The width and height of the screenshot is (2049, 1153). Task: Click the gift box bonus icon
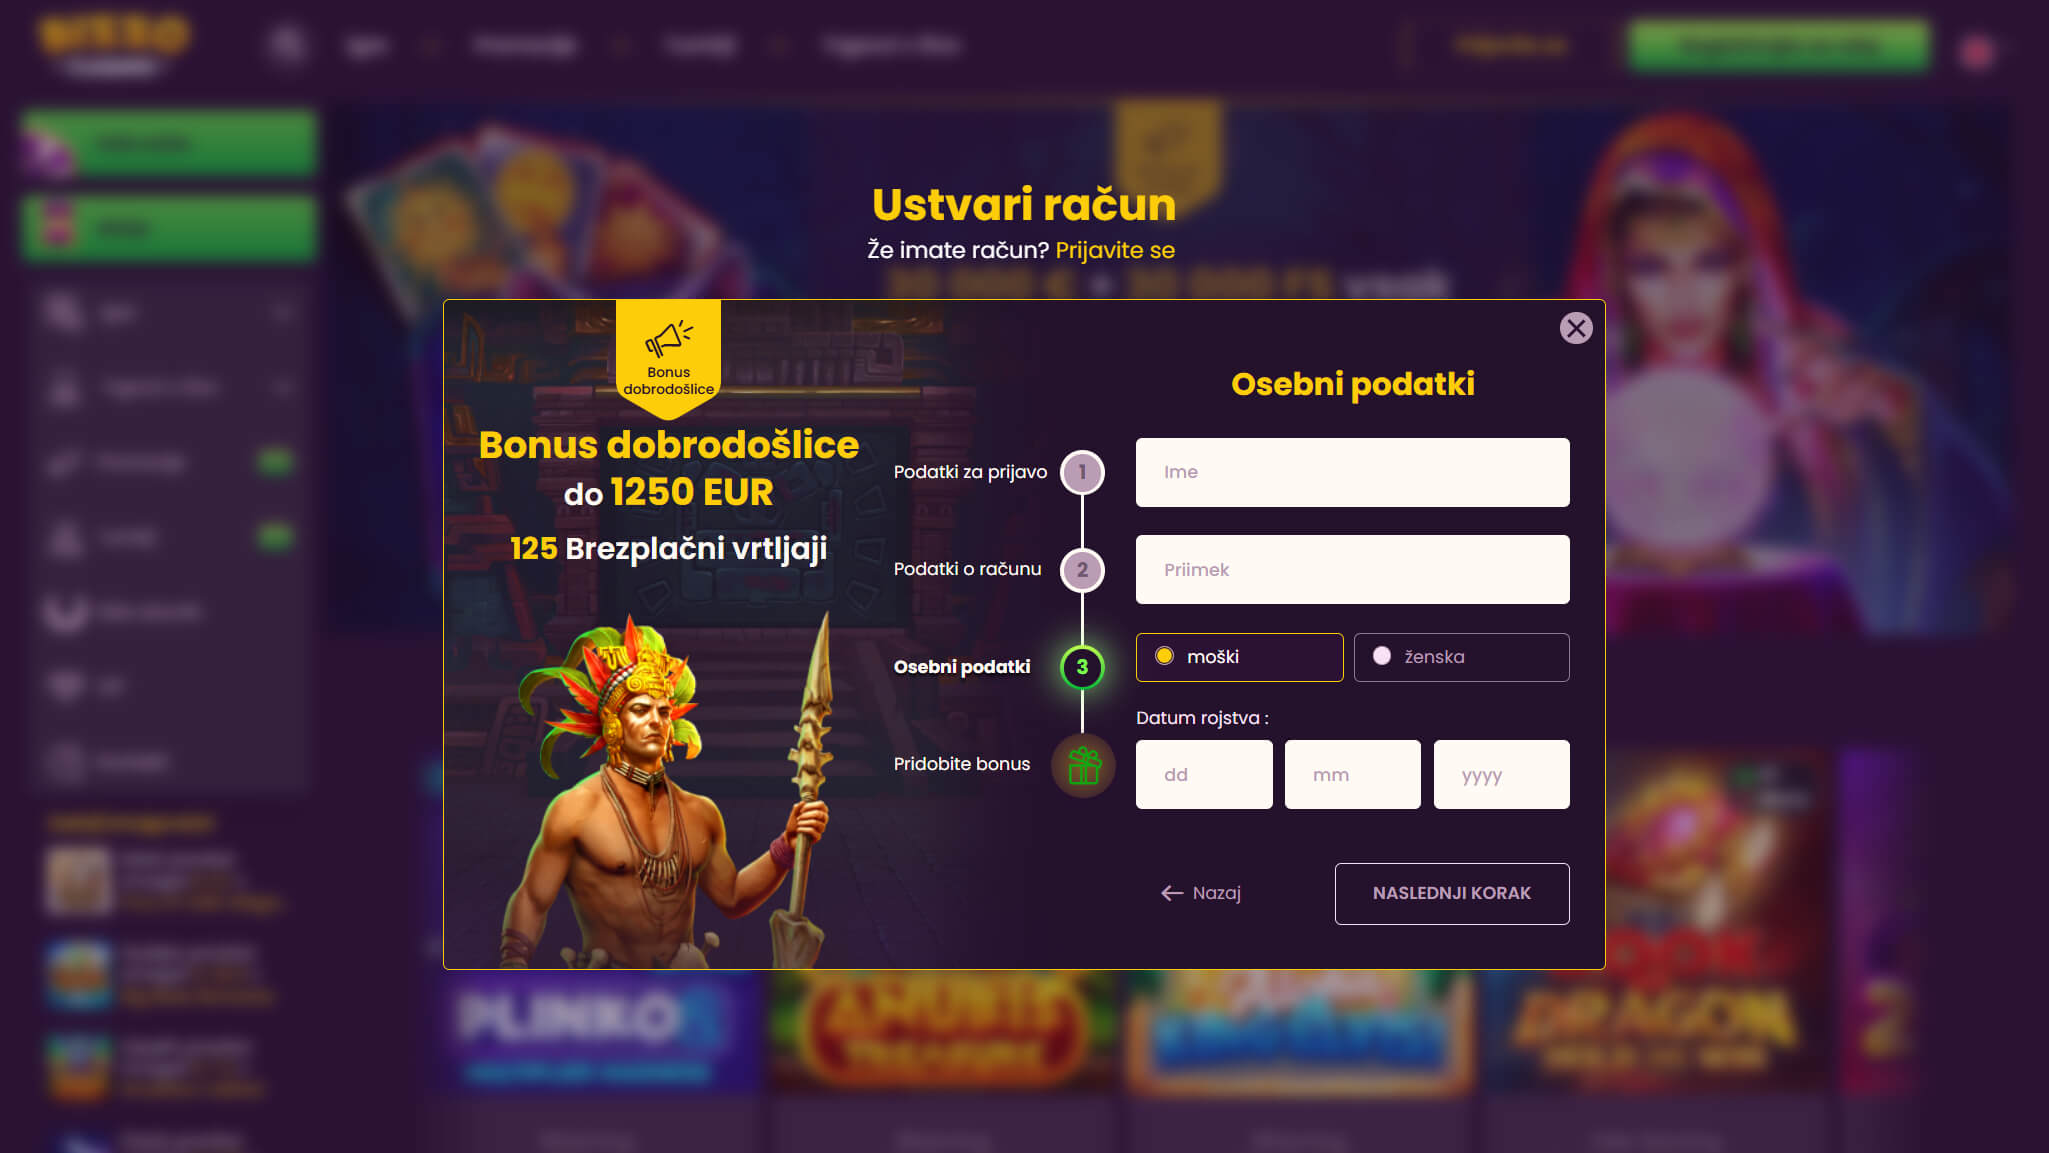[x=1083, y=765]
